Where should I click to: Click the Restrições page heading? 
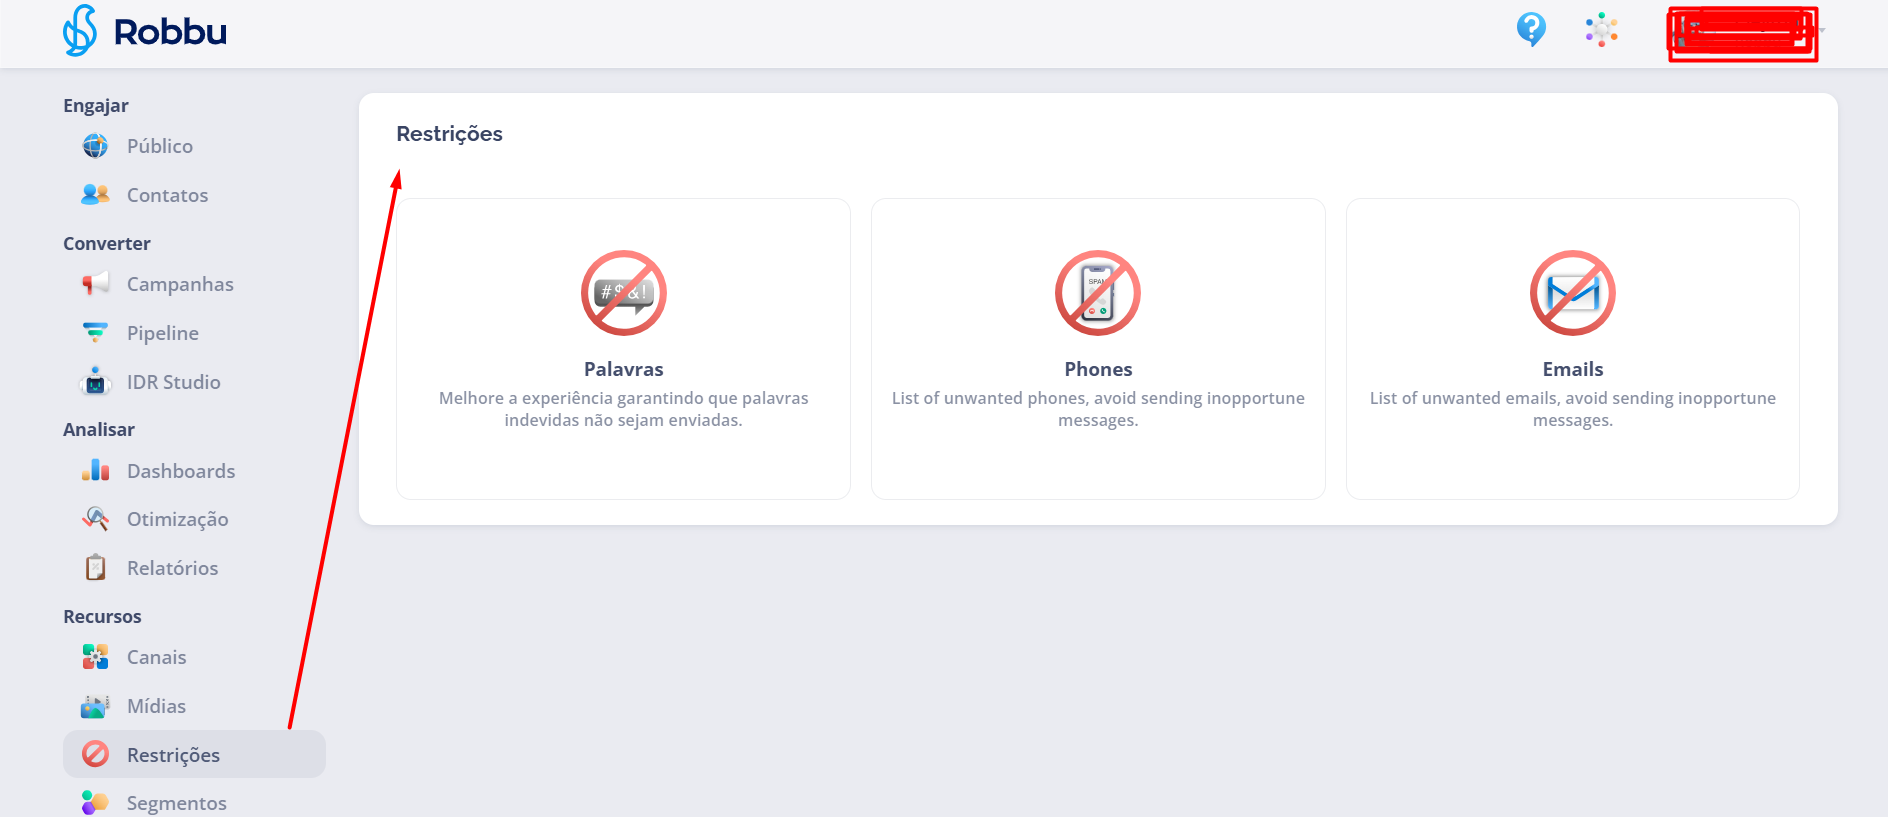click(x=449, y=134)
